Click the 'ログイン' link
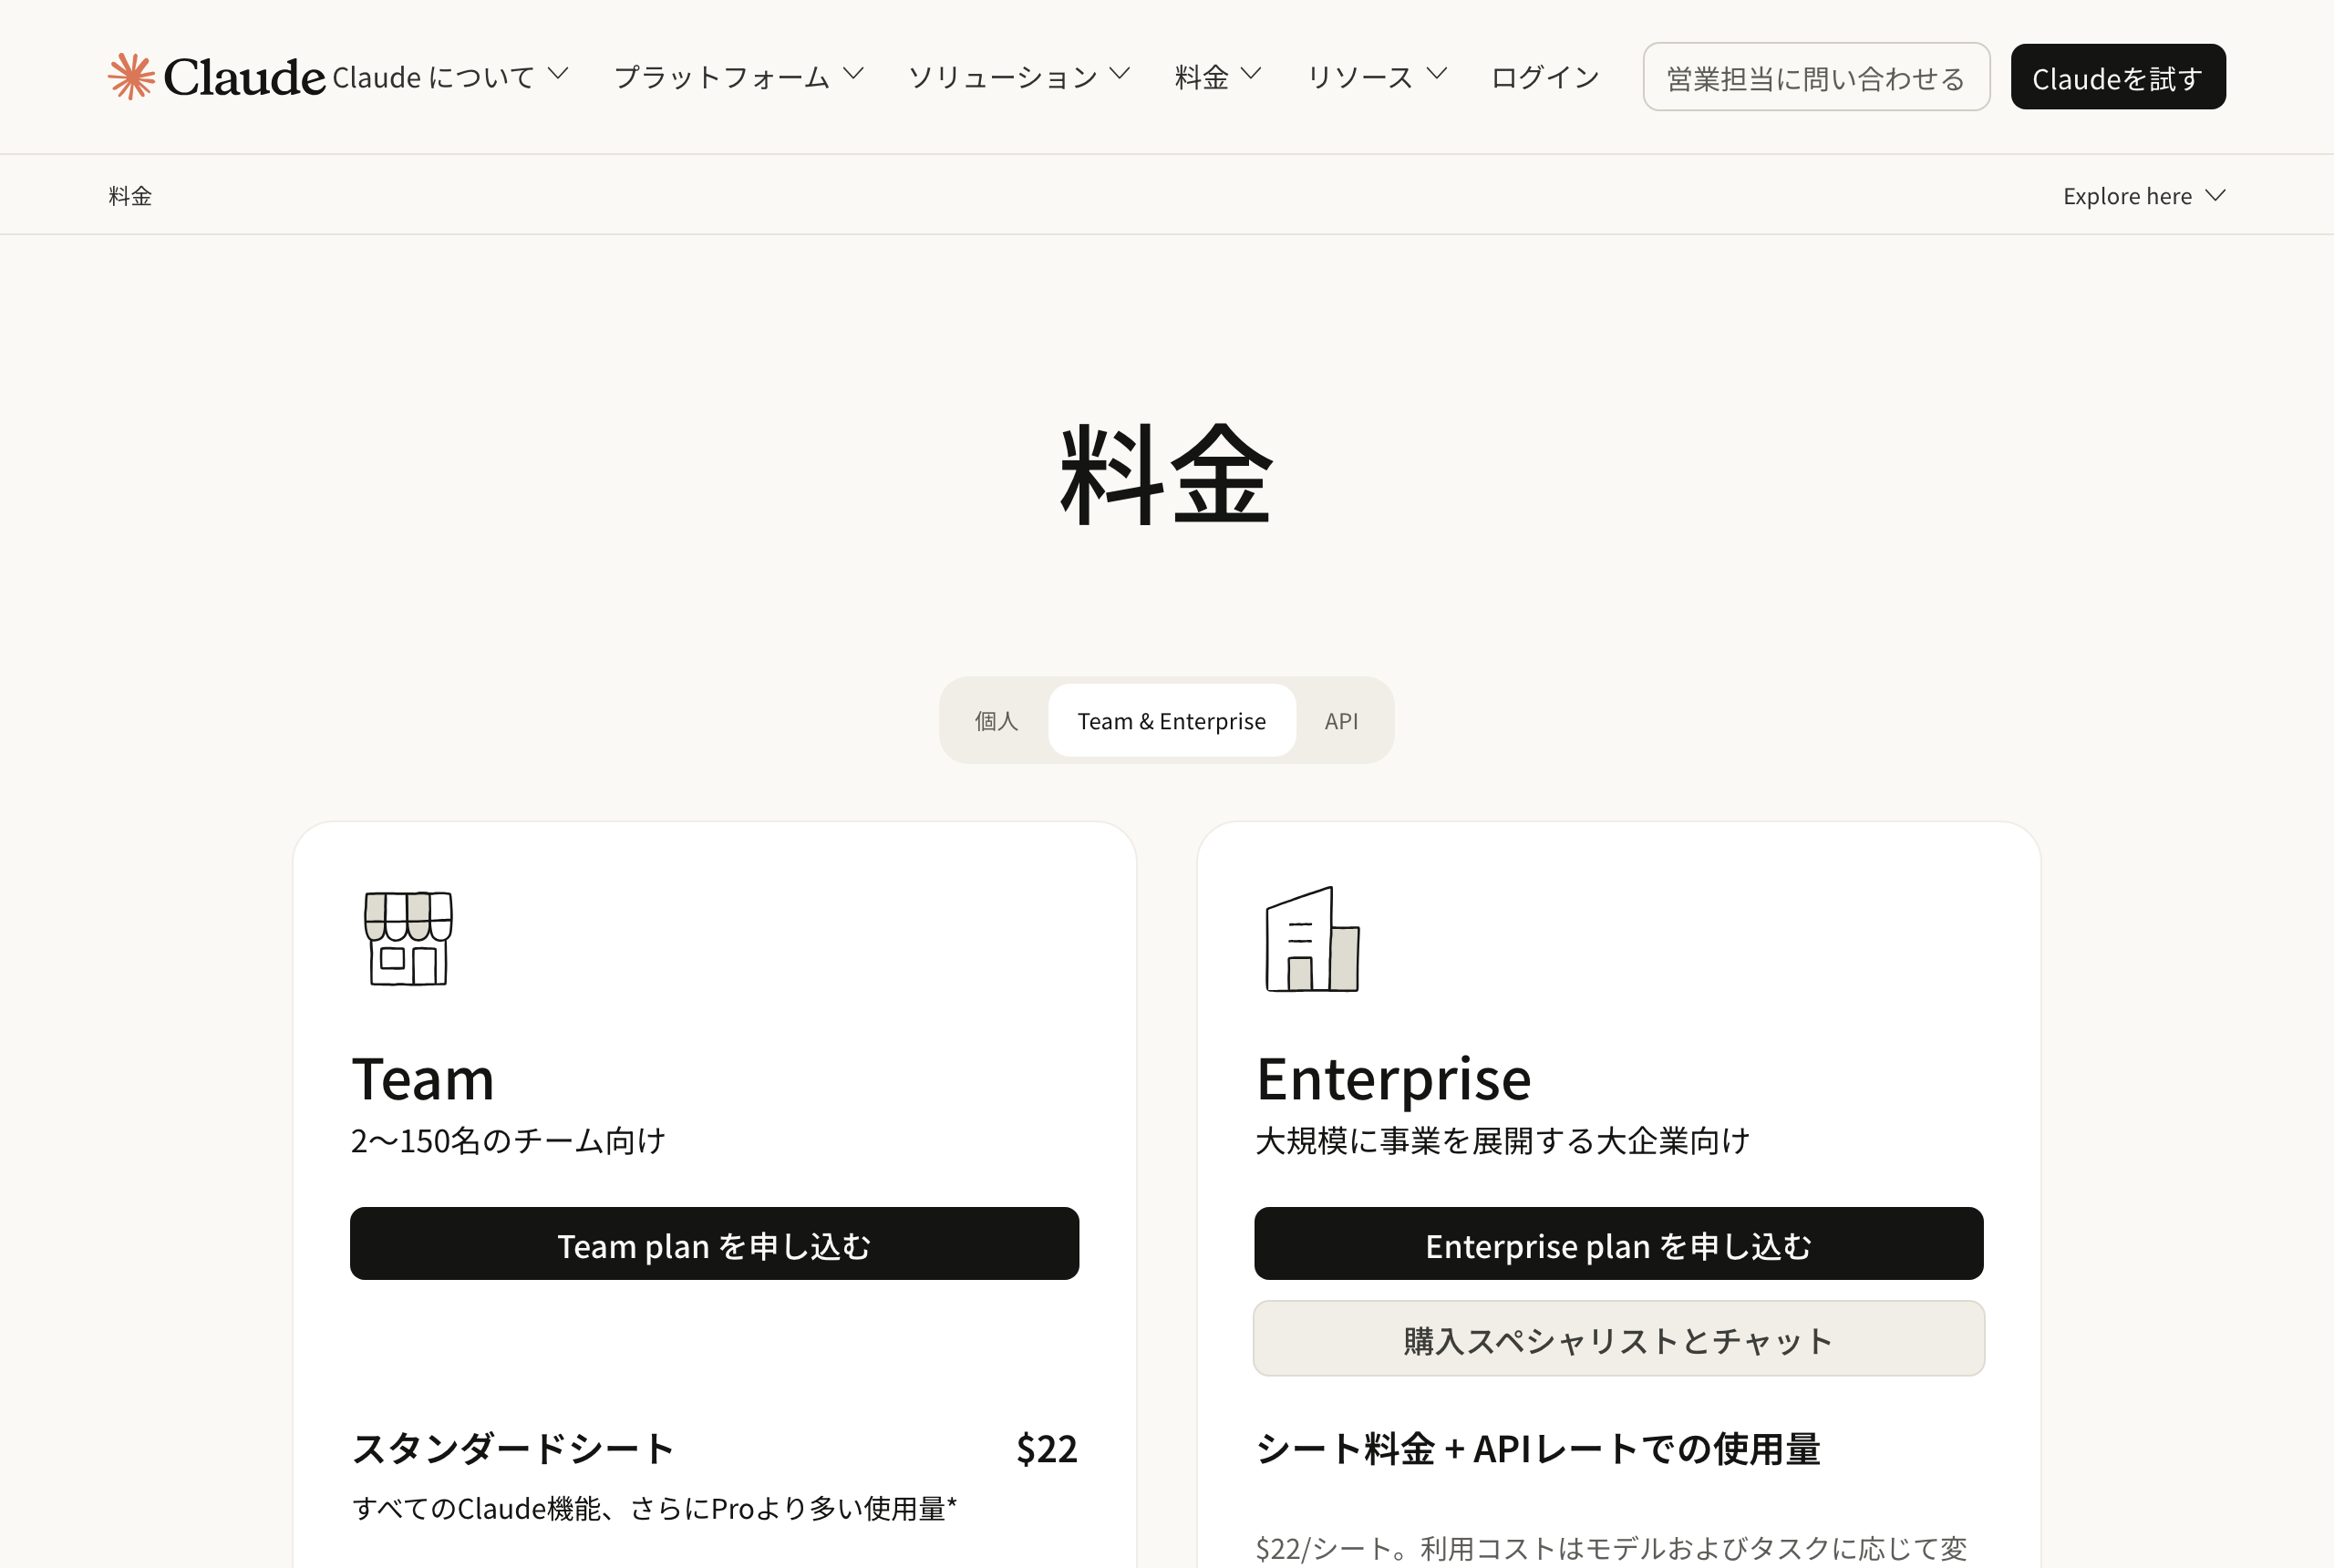2334x1568 pixels. [1545, 77]
